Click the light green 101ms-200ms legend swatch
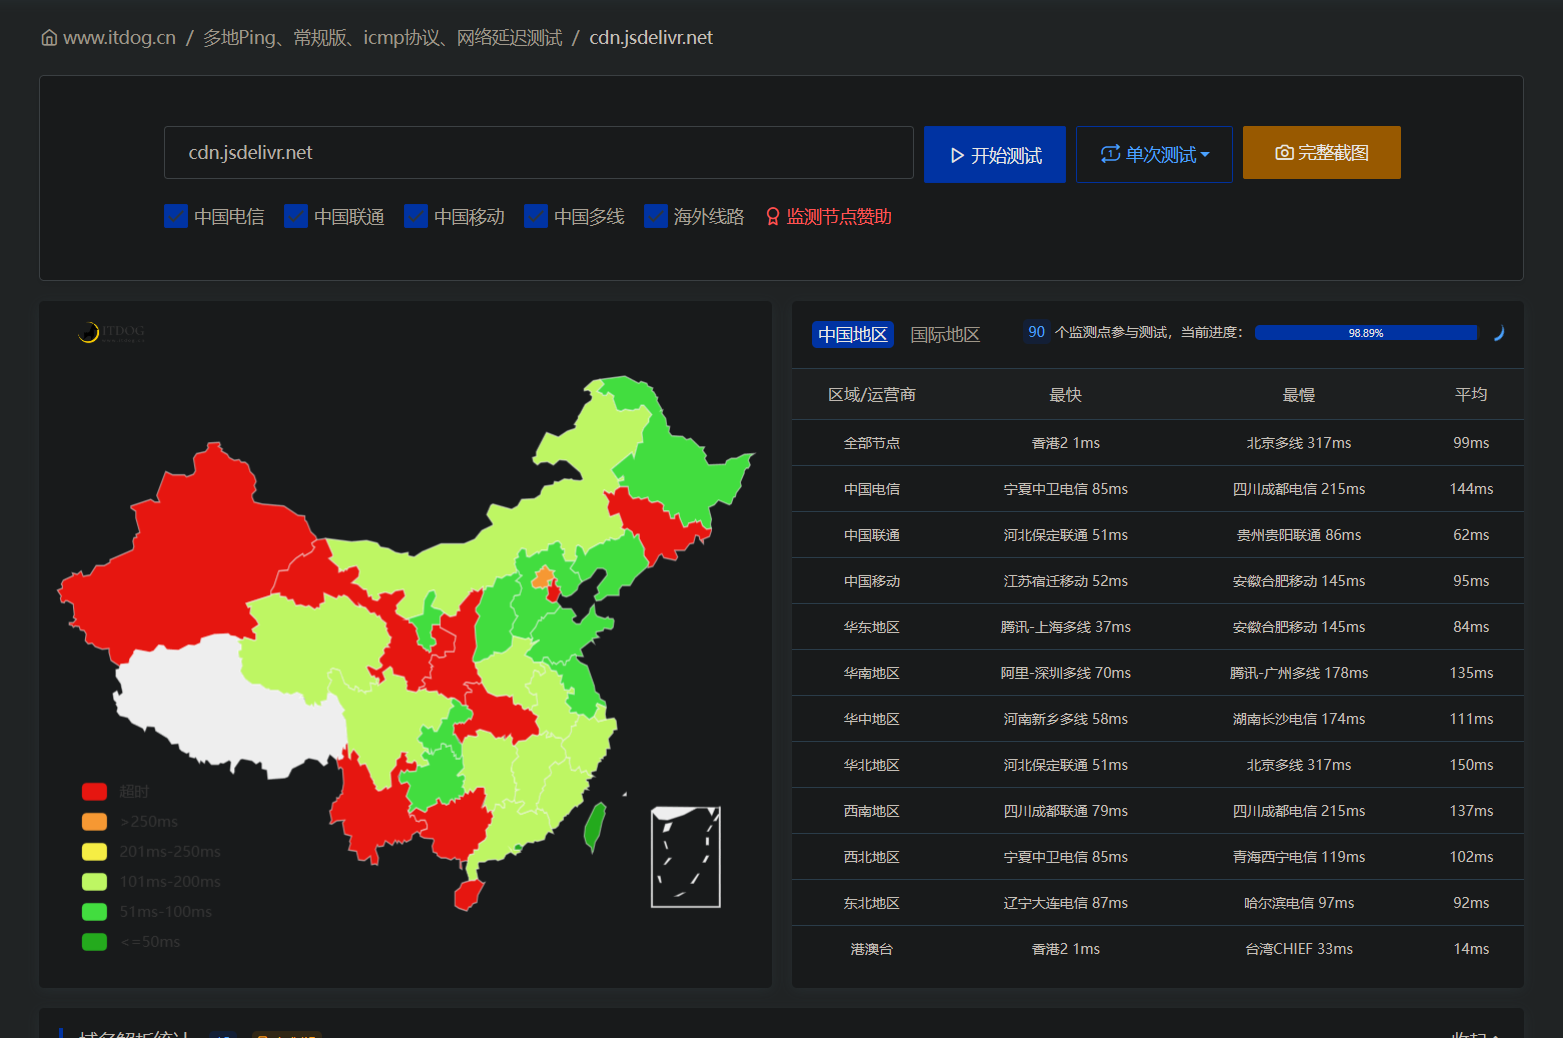The image size is (1563, 1038). (95, 882)
